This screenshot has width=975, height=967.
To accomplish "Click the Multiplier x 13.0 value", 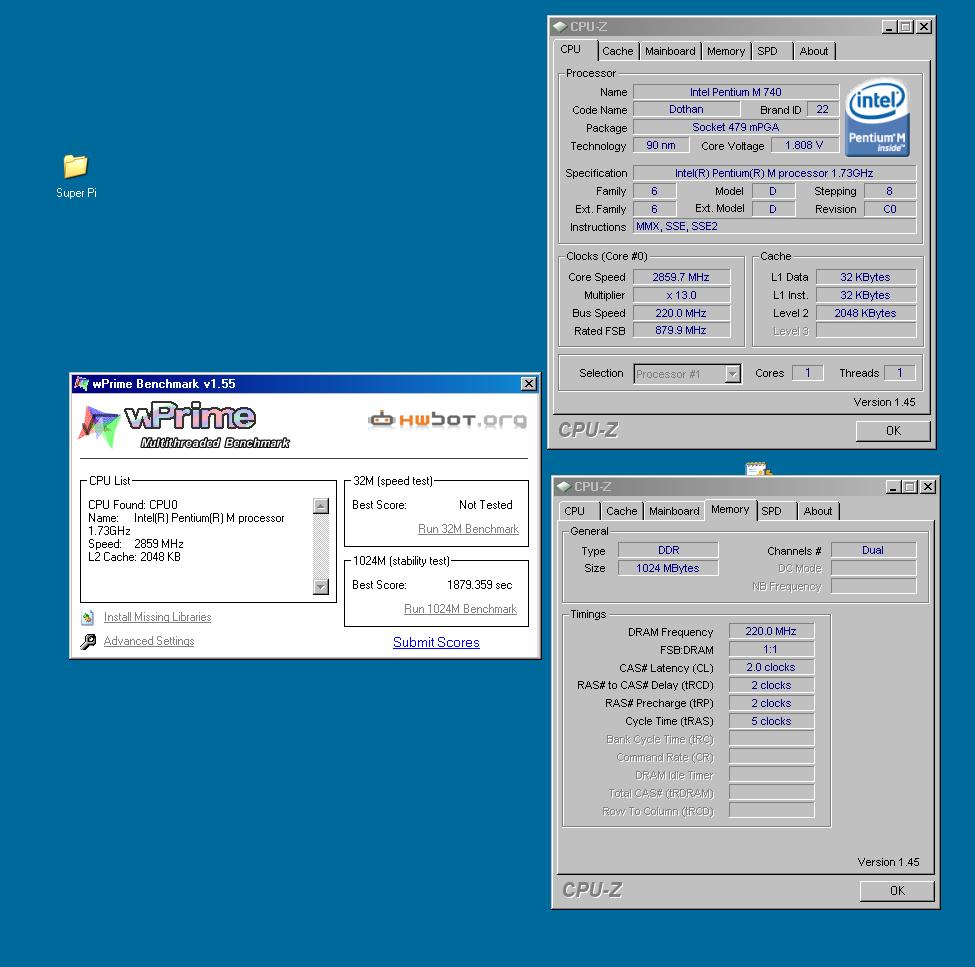I will click(x=681, y=295).
